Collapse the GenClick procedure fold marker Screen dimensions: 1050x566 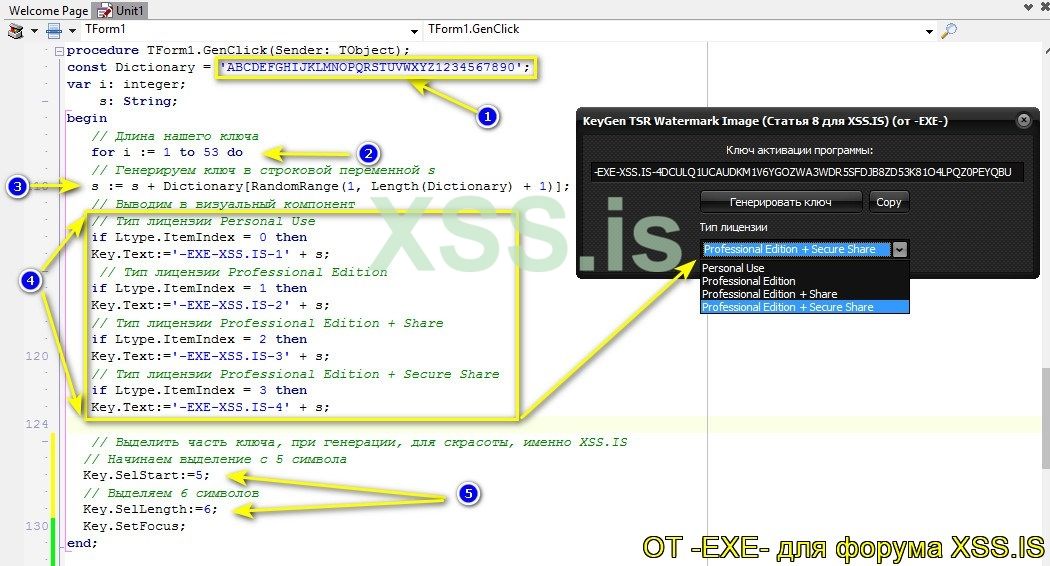coord(59,51)
